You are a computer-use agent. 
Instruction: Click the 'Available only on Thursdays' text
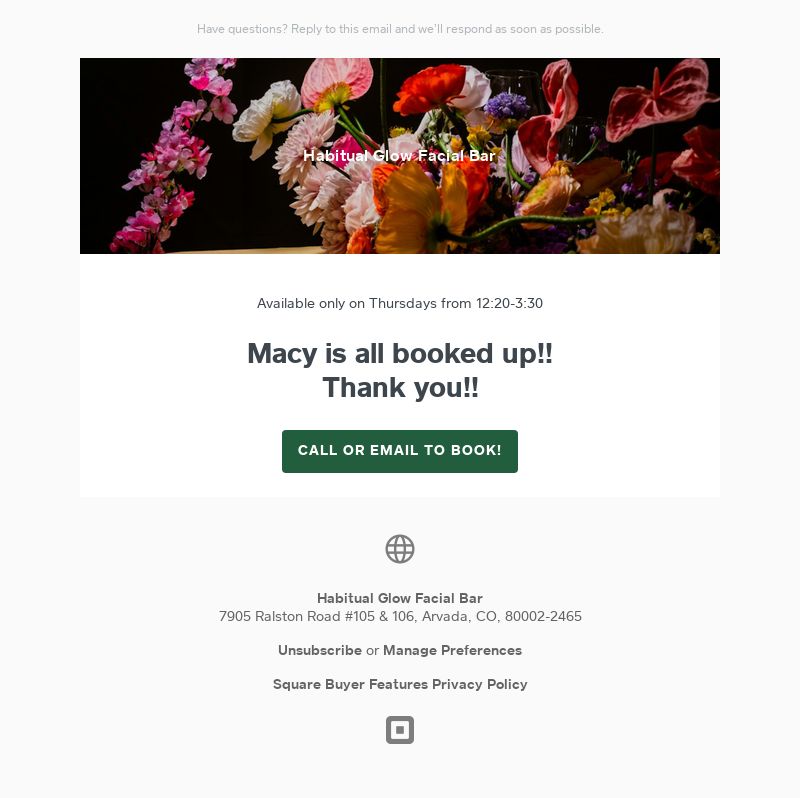[x=399, y=303]
